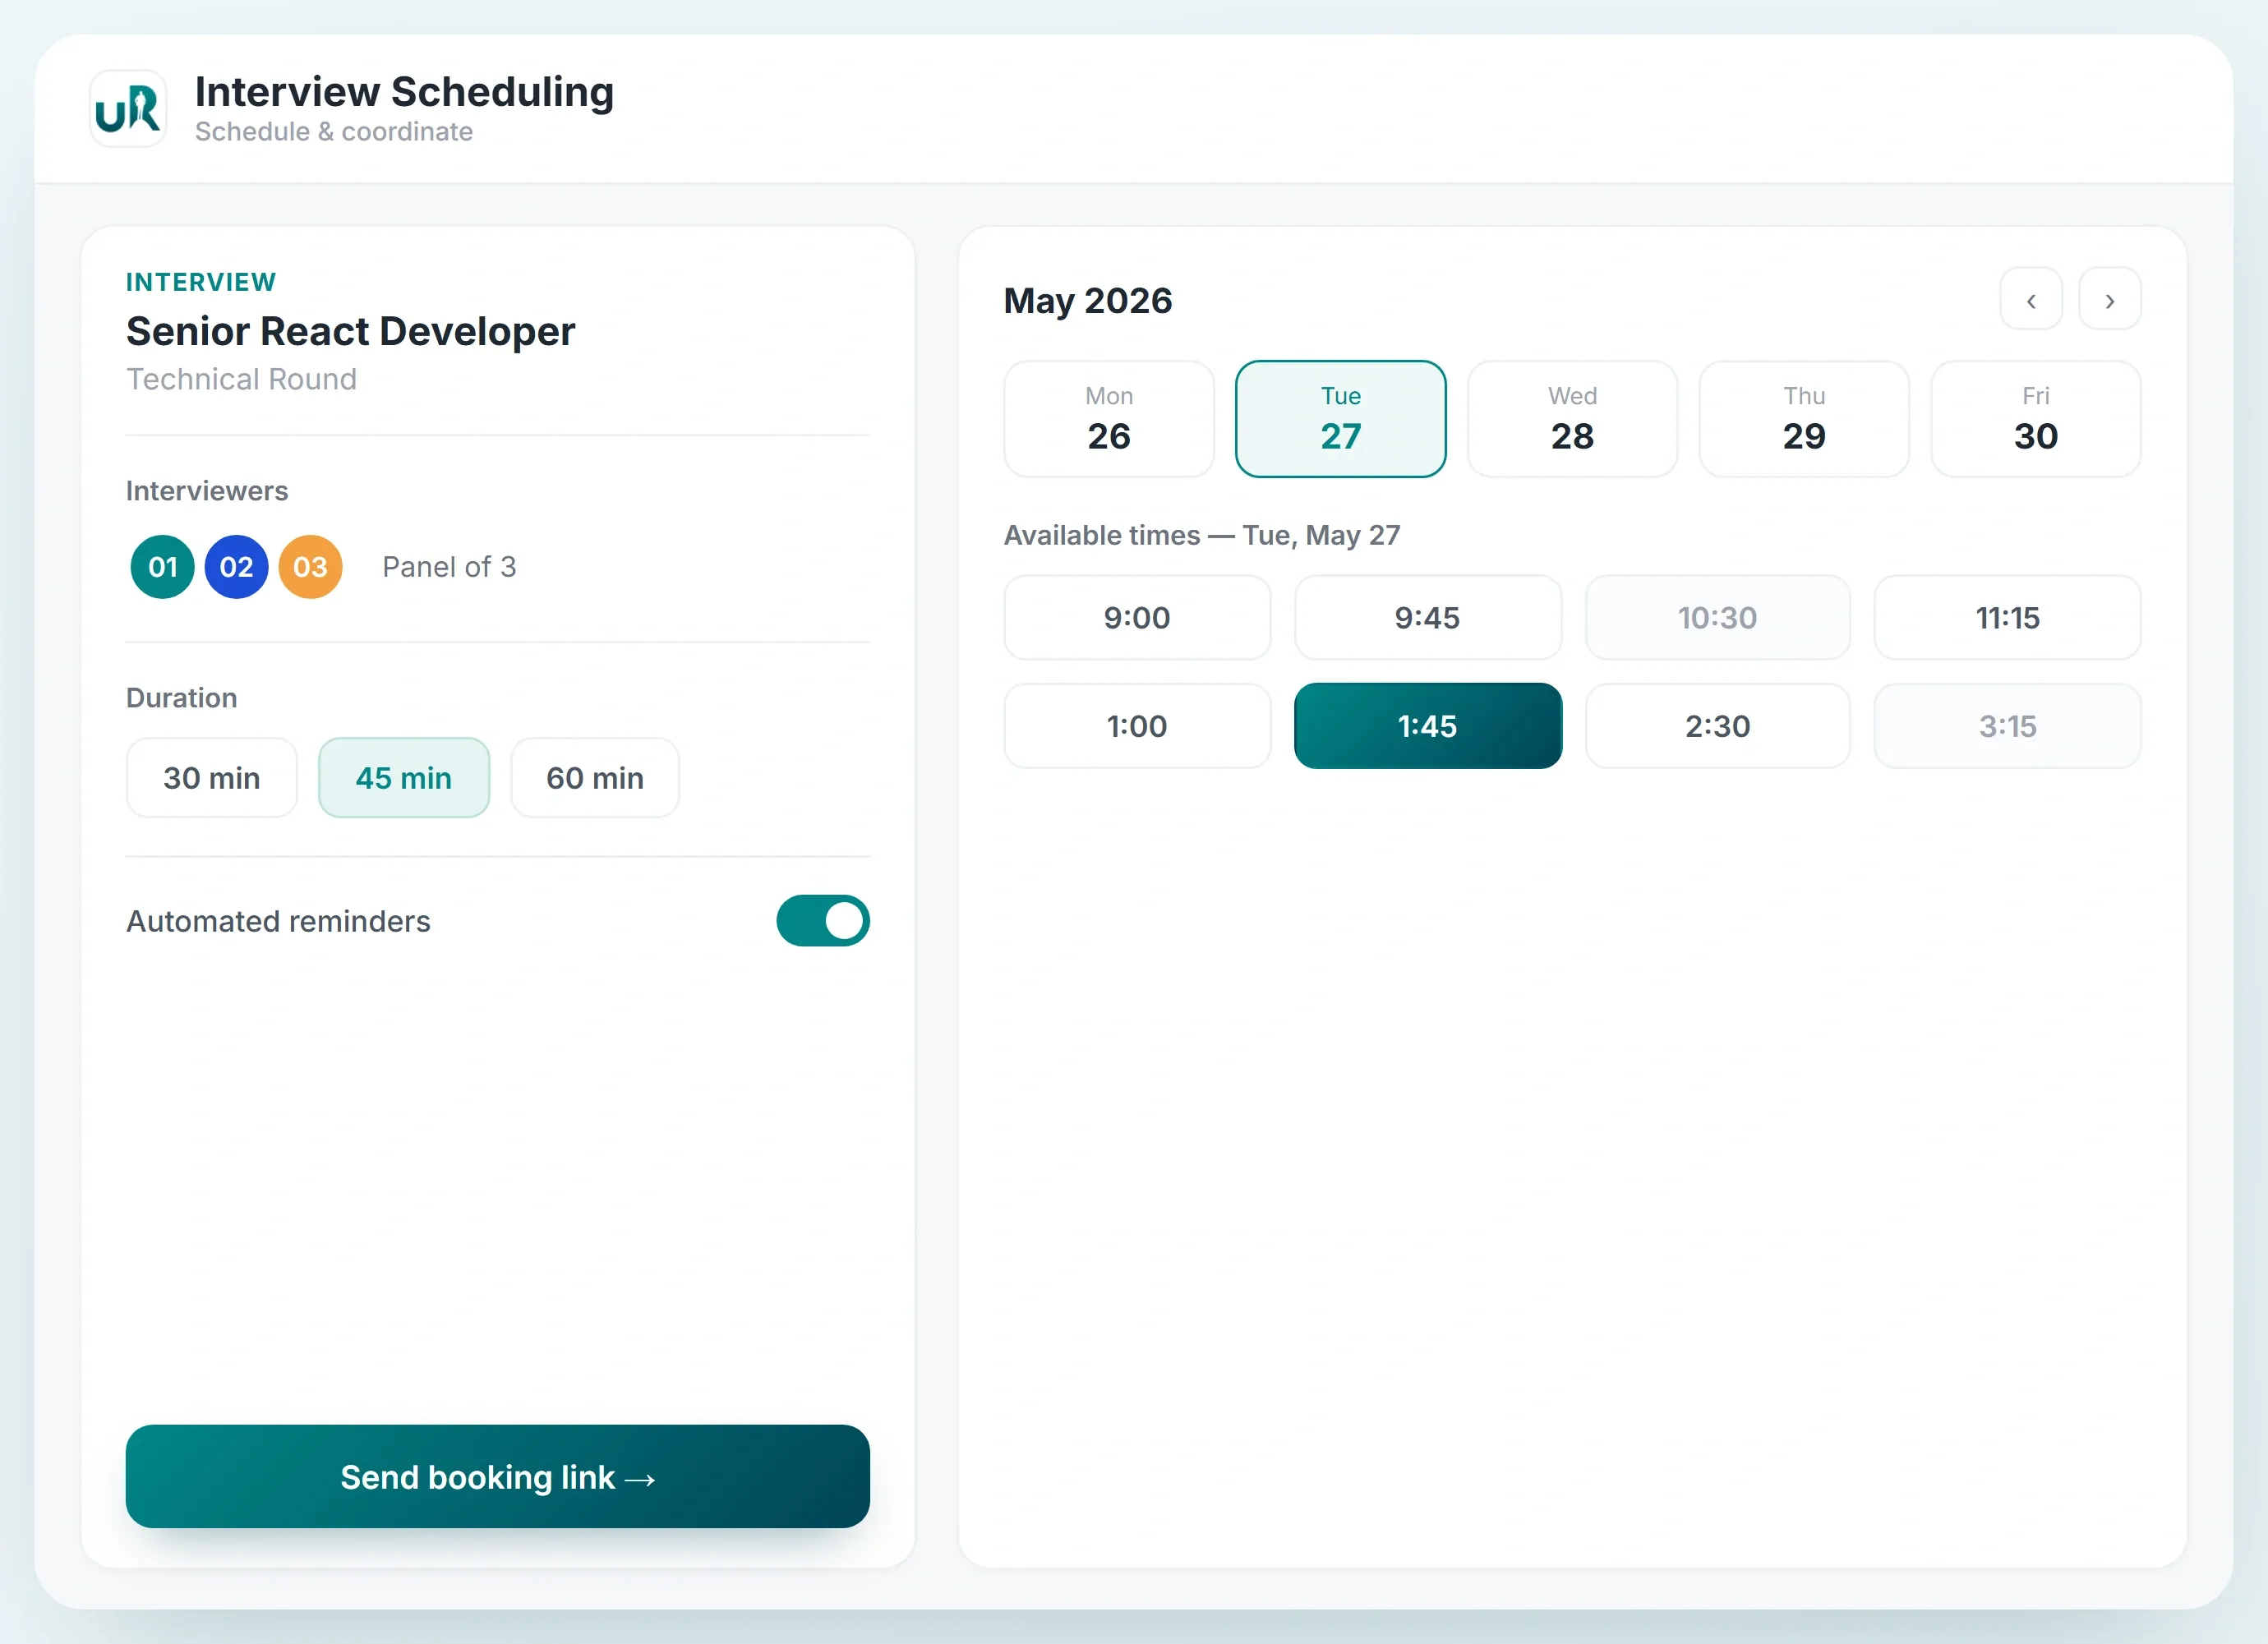Select interviewer avatar 02
Viewport: 2268px width, 1644px height.
coord(237,567)
